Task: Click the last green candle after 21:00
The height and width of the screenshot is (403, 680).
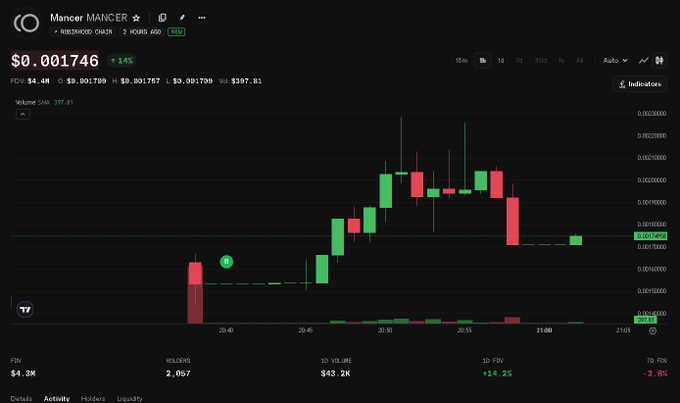Action: click(x=576, y=240)
